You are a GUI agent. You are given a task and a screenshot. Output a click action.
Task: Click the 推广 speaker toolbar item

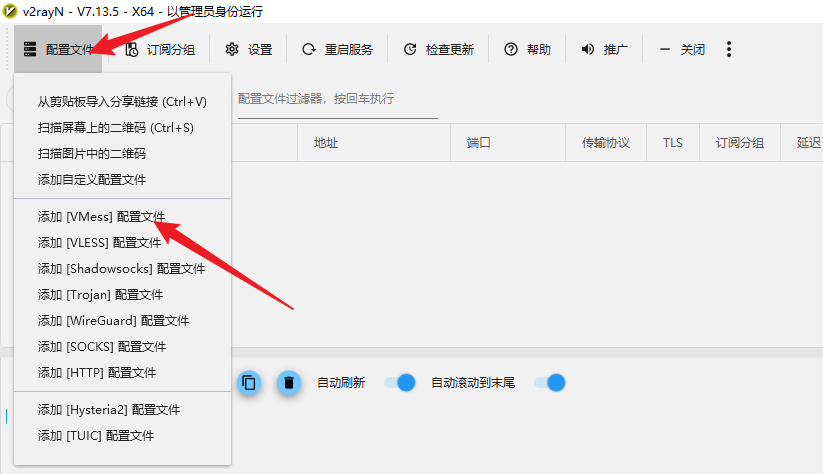[604, 49]
